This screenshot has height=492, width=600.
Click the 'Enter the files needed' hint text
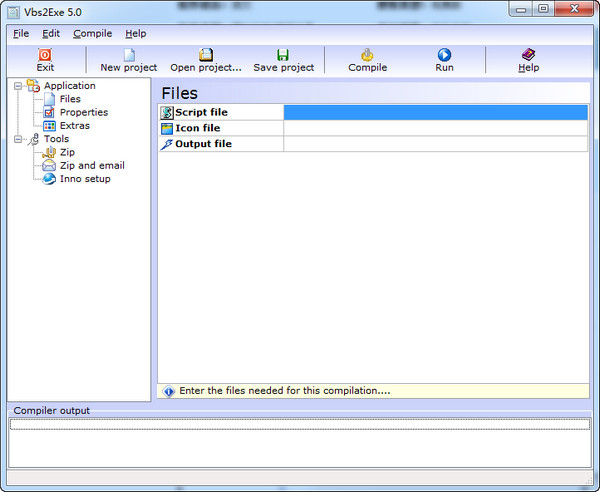pos(285,391)
